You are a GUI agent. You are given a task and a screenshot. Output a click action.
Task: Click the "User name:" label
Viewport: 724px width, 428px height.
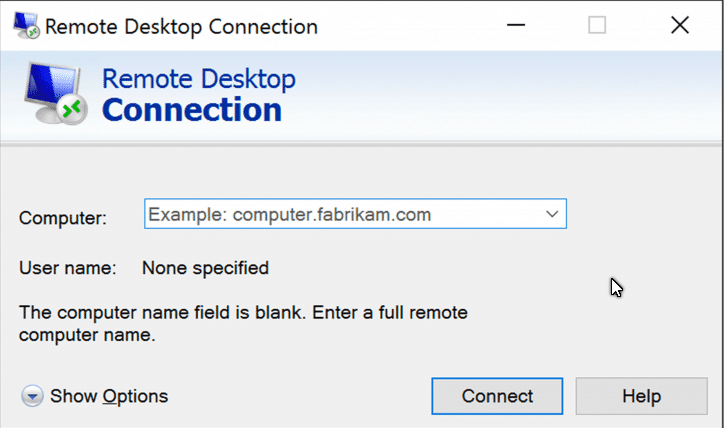point(68,268)
